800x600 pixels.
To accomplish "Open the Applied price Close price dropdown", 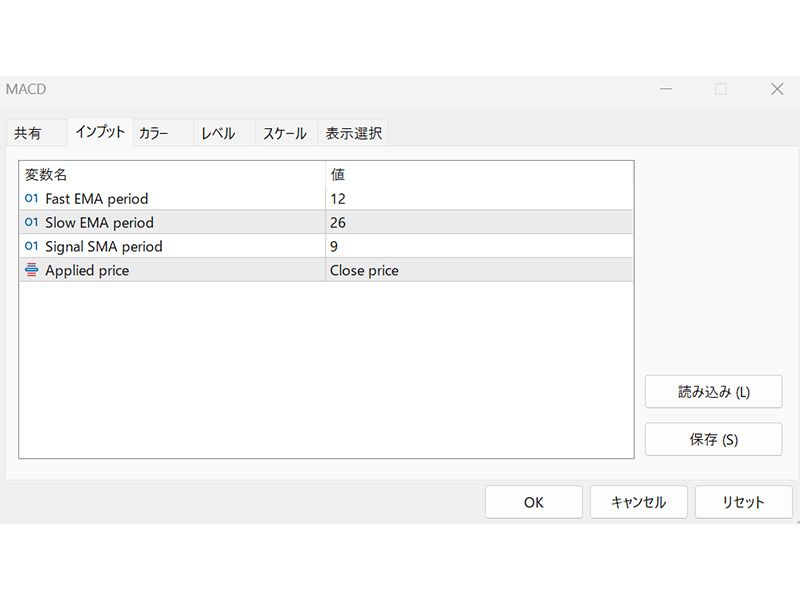I will click(x=479, y=270).
